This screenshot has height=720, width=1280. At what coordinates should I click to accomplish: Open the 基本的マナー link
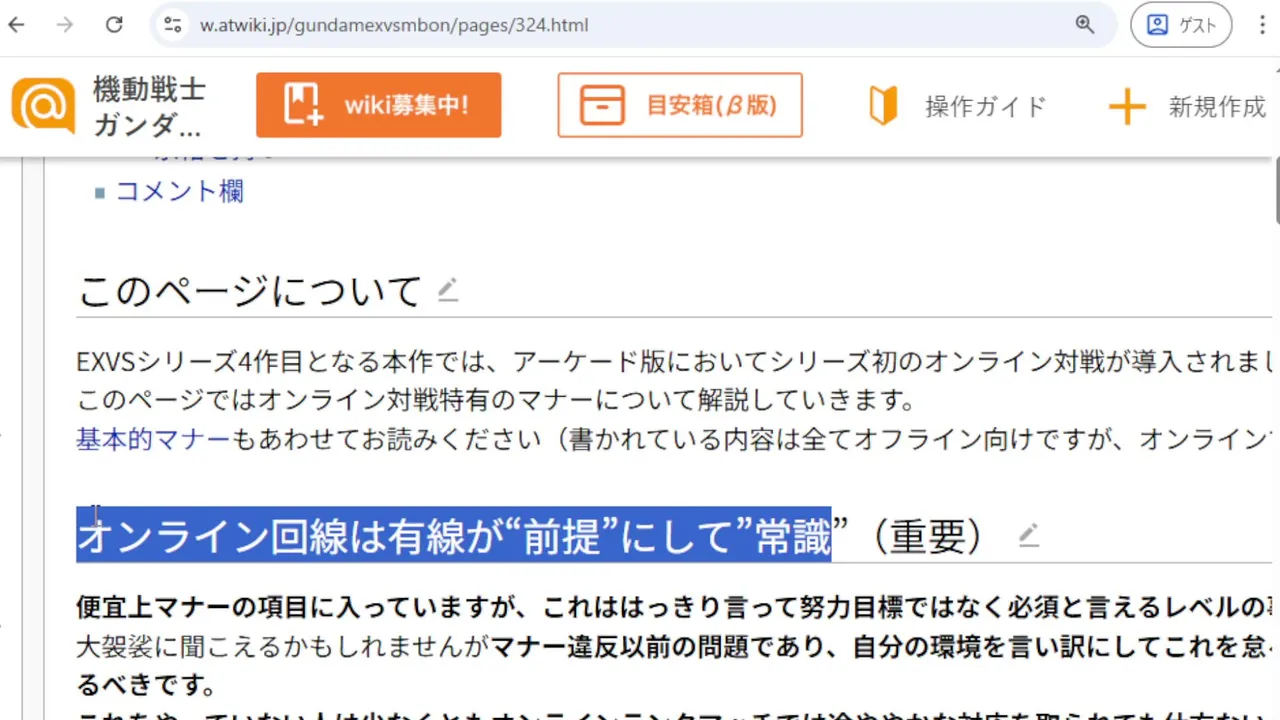point(154,439)
